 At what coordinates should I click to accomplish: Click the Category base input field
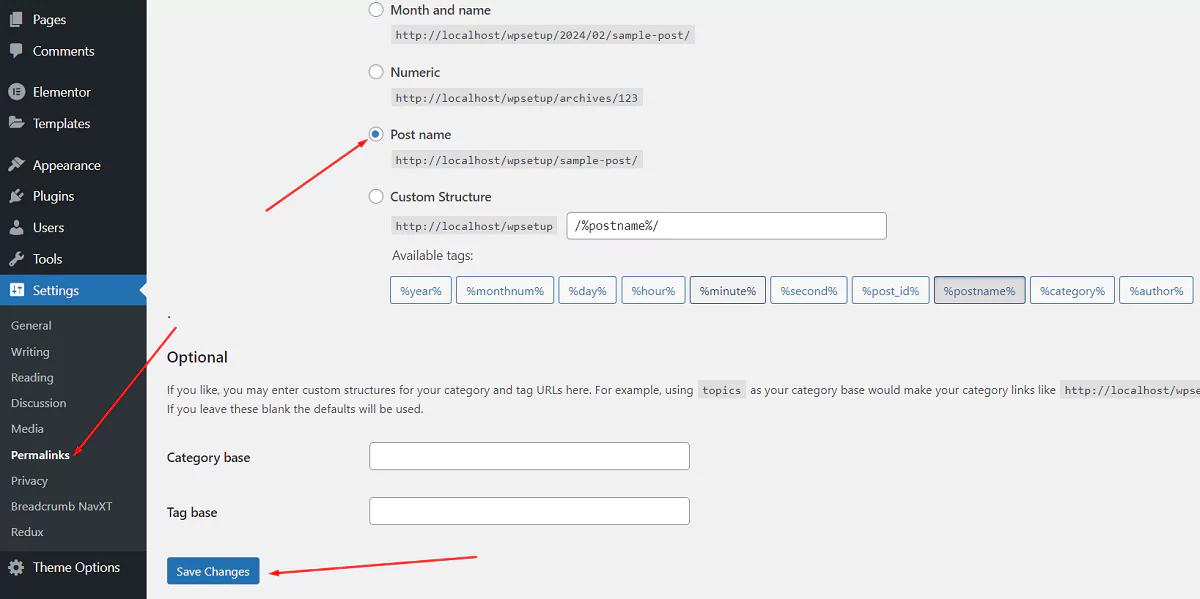point(529,456)
